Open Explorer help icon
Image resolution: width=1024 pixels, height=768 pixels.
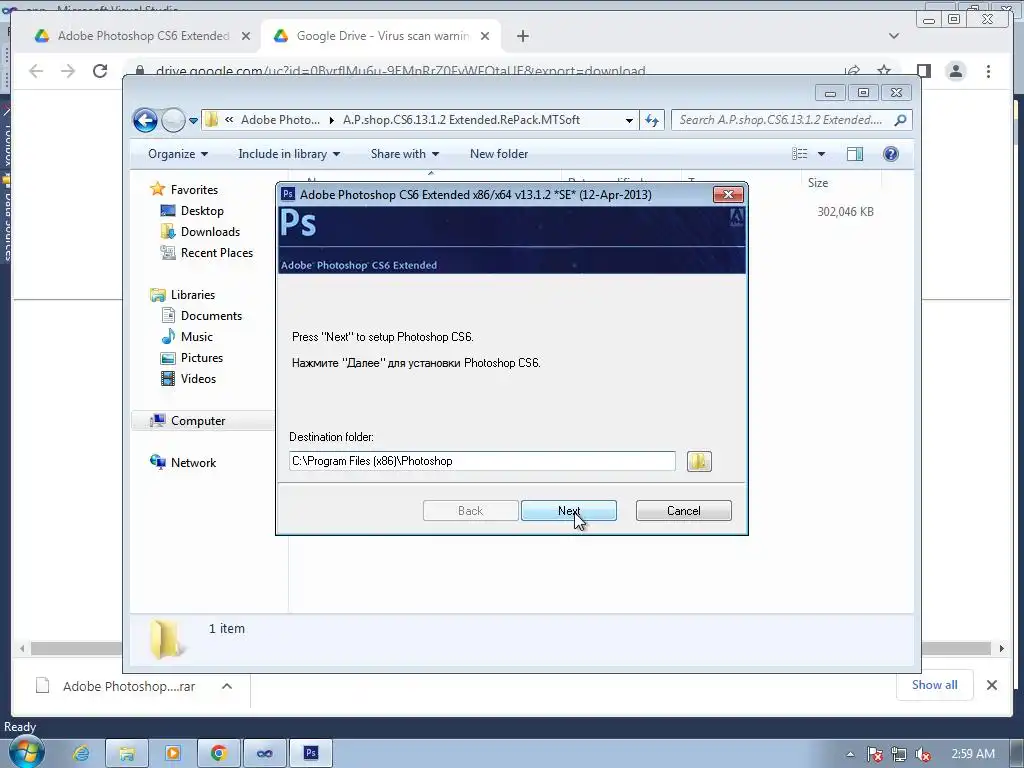(890, 154)
